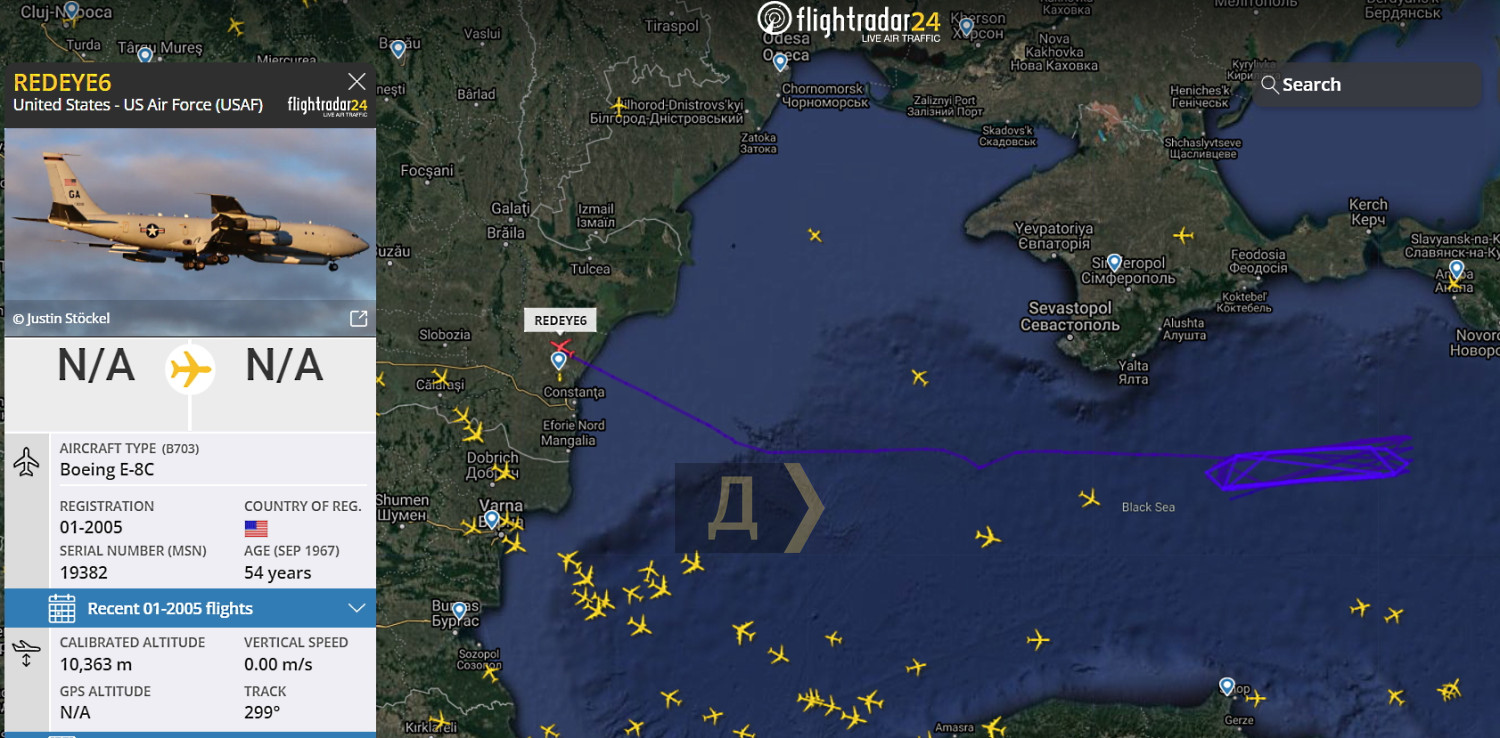The image size is (1500, 738).
Task: Select the Kherson airport pin marker
Action: (966, 27)
